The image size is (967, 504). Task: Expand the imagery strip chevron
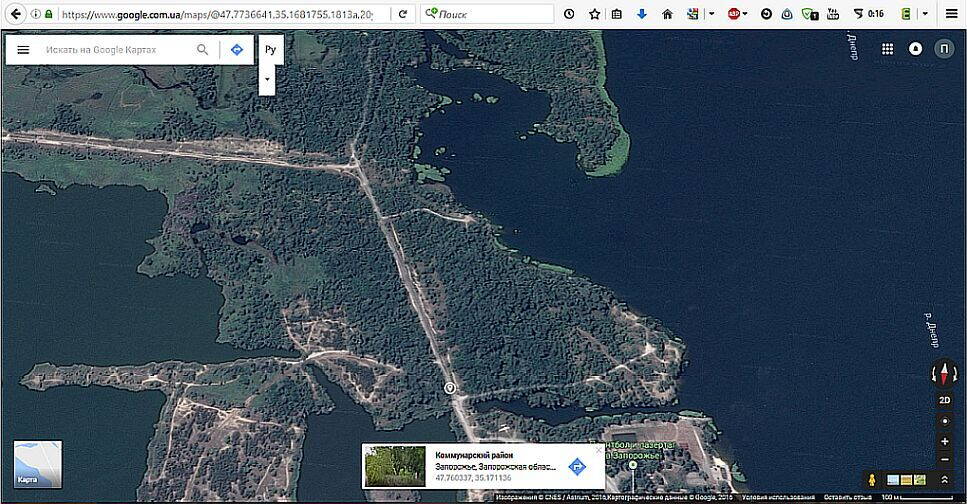pyautogui.click(x=945, y=481)
